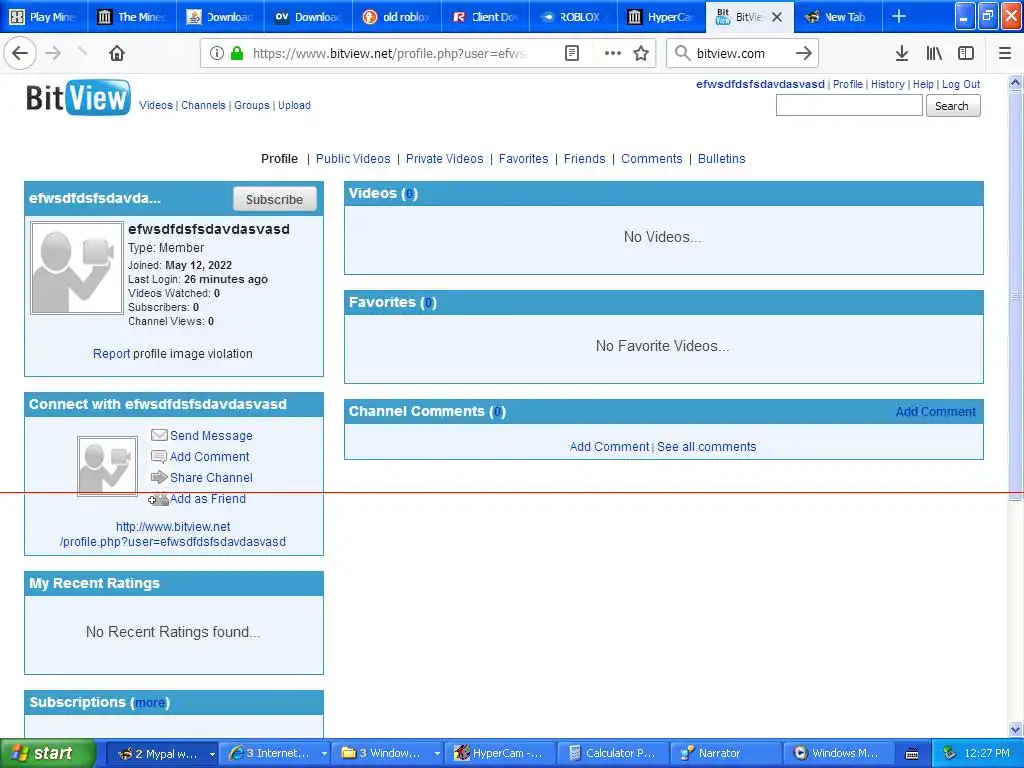
Task: Click the profile URL link in Connect box
Action: pyautogui.click(x=172, y=534)
